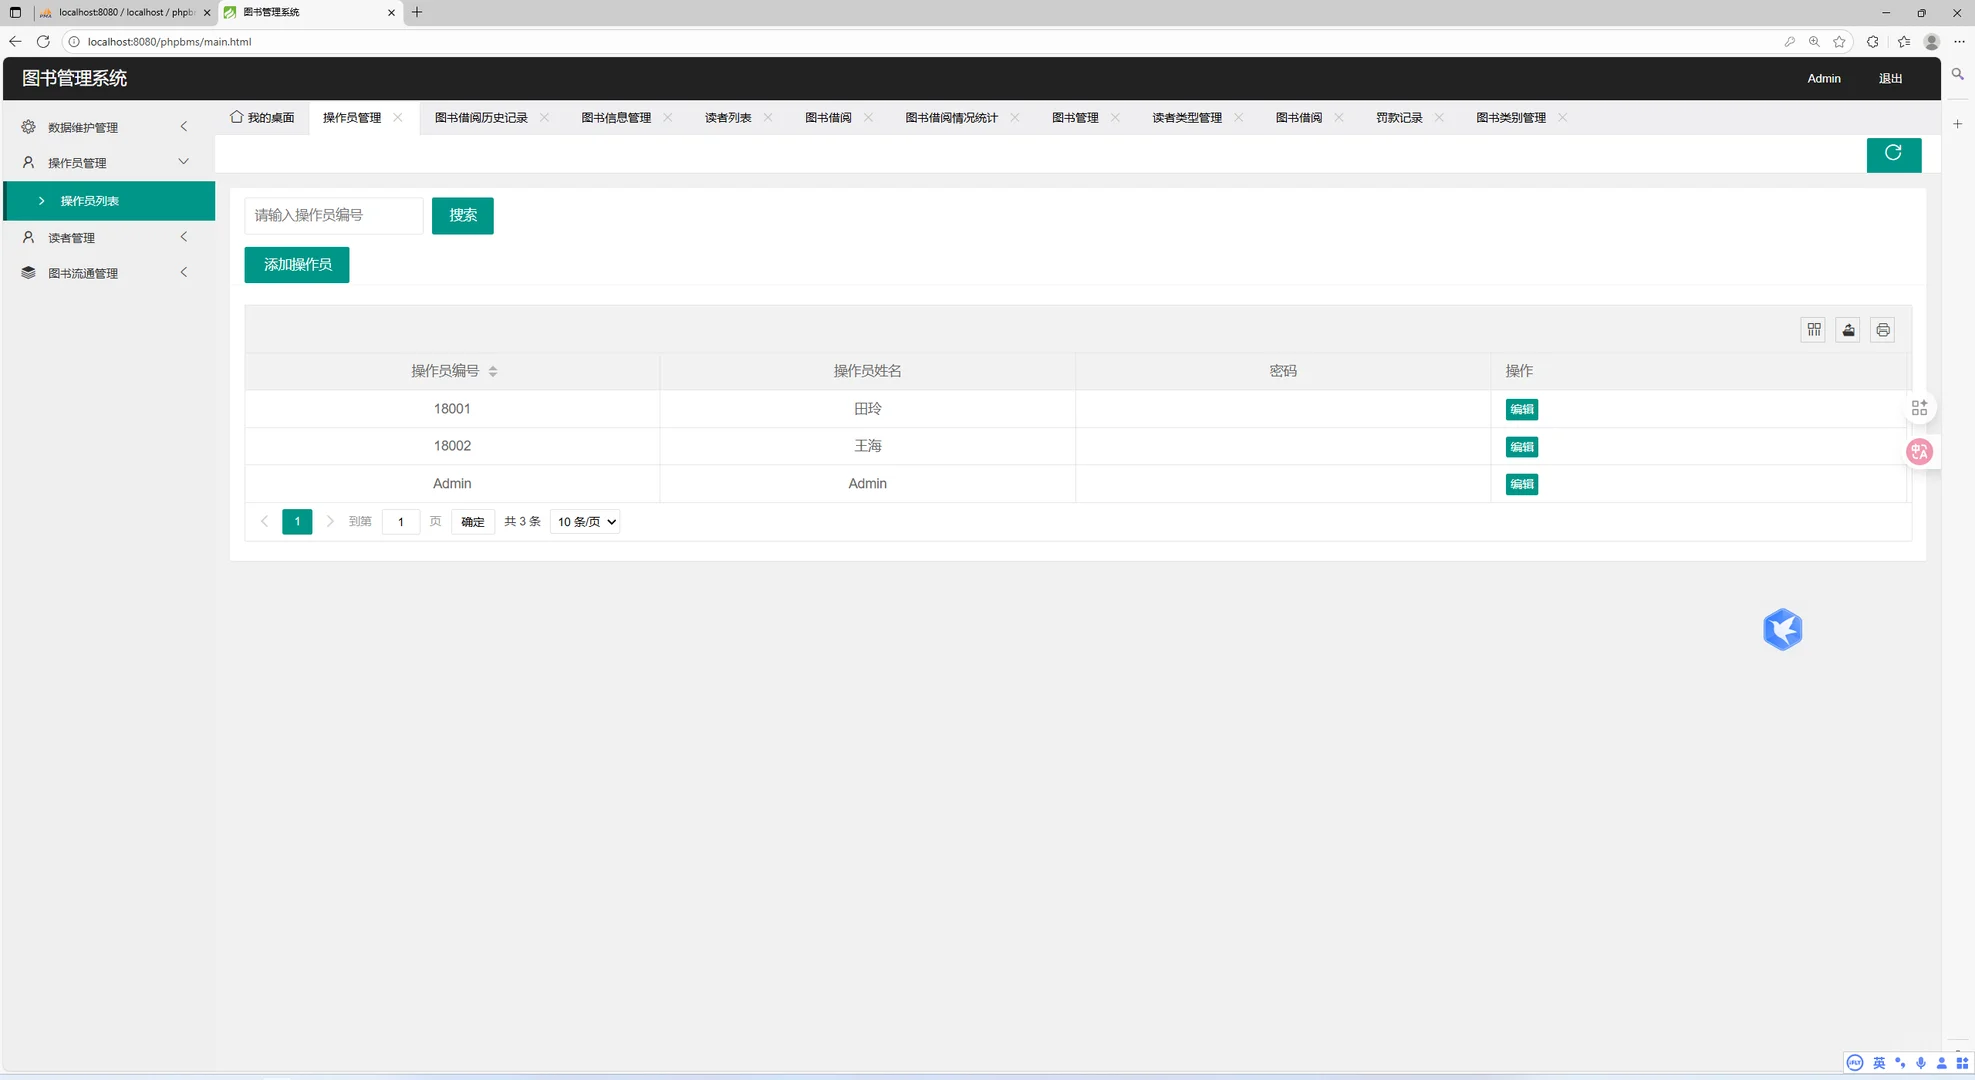This screenshot has width=1975, height=1080.
Task: Click the table print icon
Action: [1883, 330]
